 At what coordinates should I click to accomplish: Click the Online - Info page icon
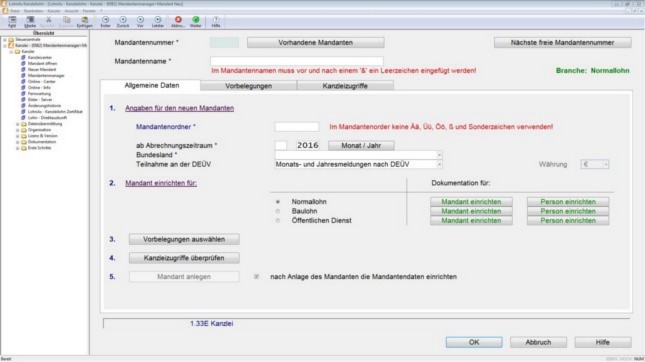coord(23,88)
